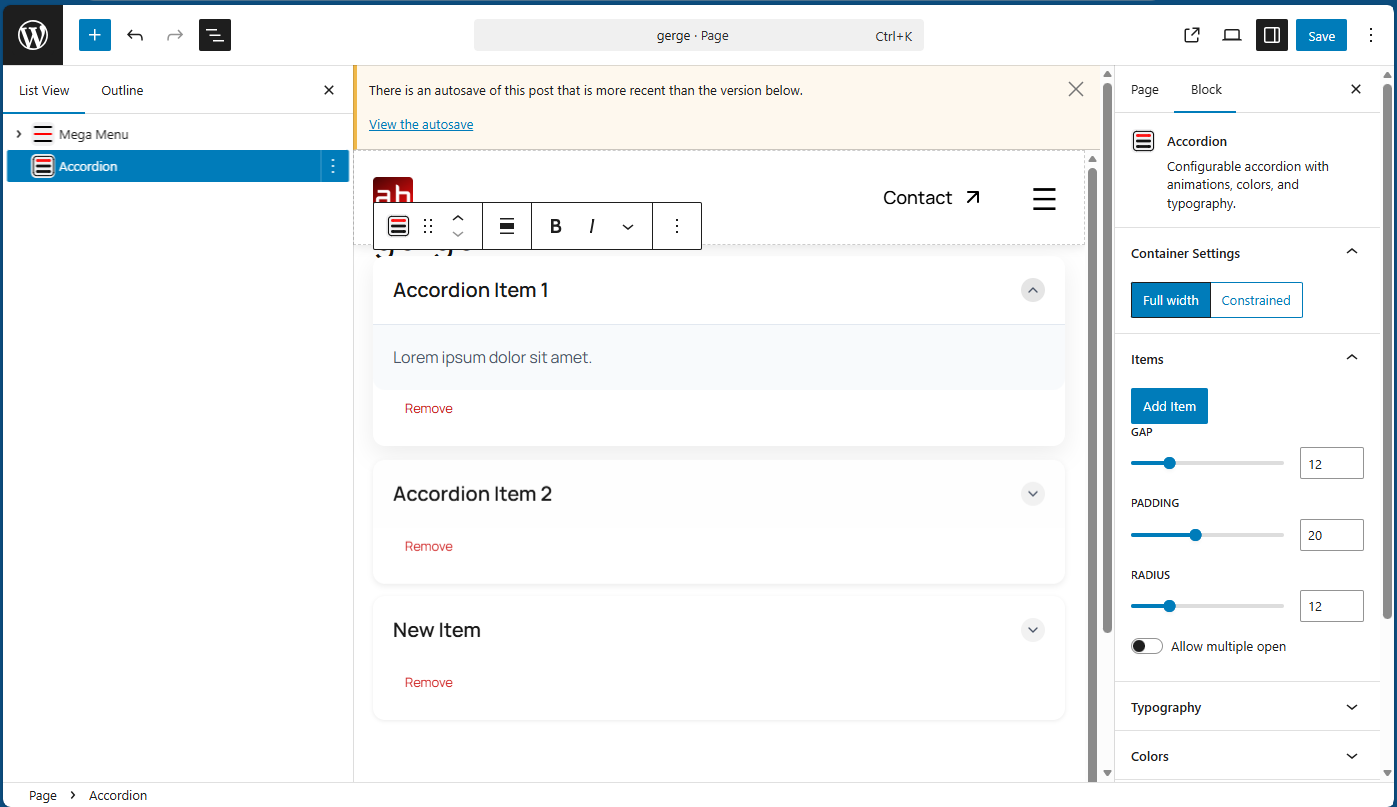The width and height of the screenshot is (1397, 807).
Task: Apply italic formatting in block toolbar
Action: pyautogui.click(x=592, y=226)
